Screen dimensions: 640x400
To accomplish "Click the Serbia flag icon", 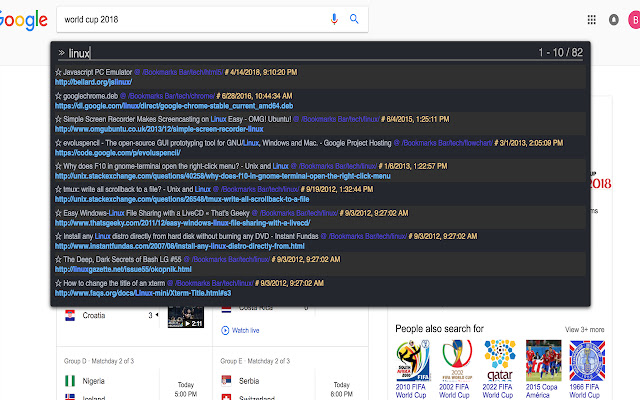I will (x=226, y=381).
